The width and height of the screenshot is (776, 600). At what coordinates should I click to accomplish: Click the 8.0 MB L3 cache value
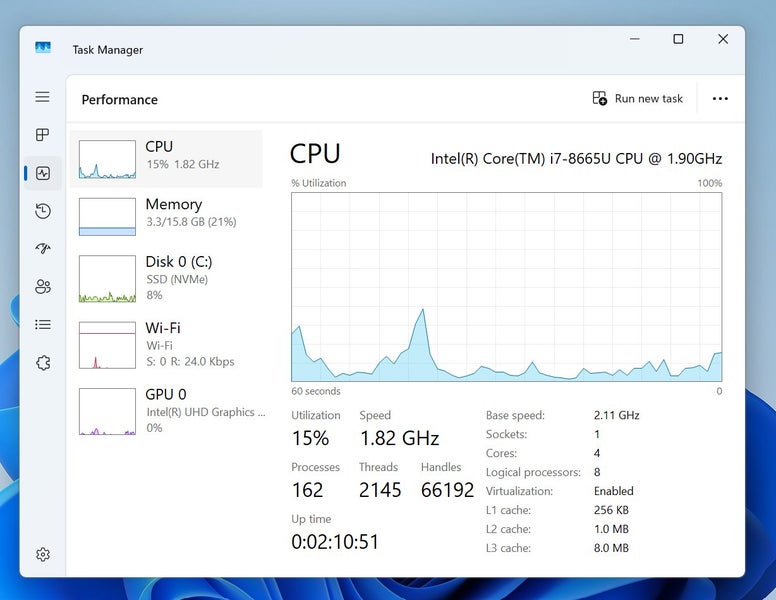point(611,548)
